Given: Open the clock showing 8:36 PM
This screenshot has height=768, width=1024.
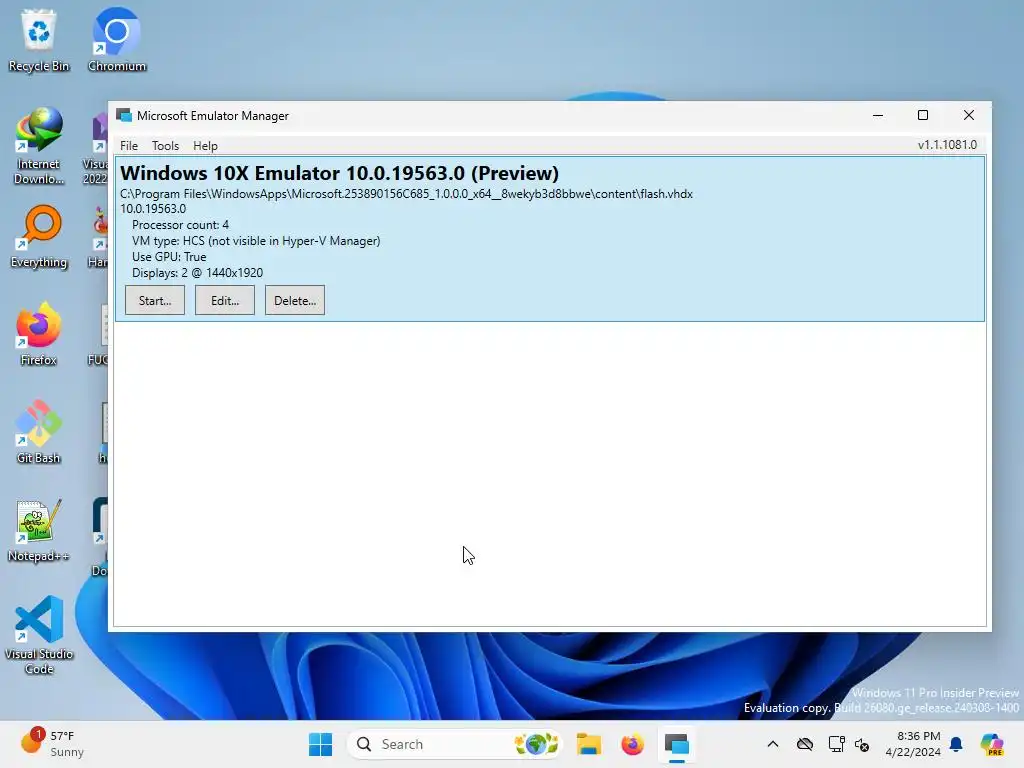Looking at the screenshot, I should tap(913, 744).
